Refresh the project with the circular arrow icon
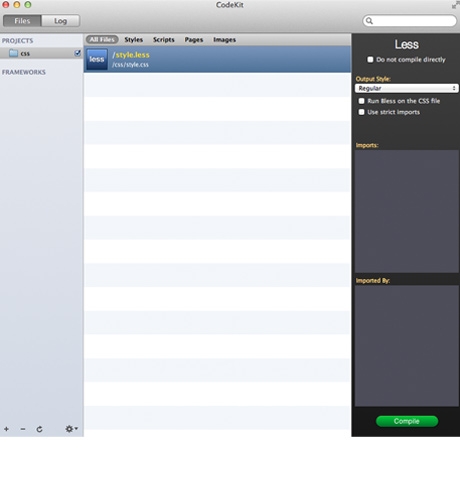Viewport: 460px width, 500px height. click(39, 429)
